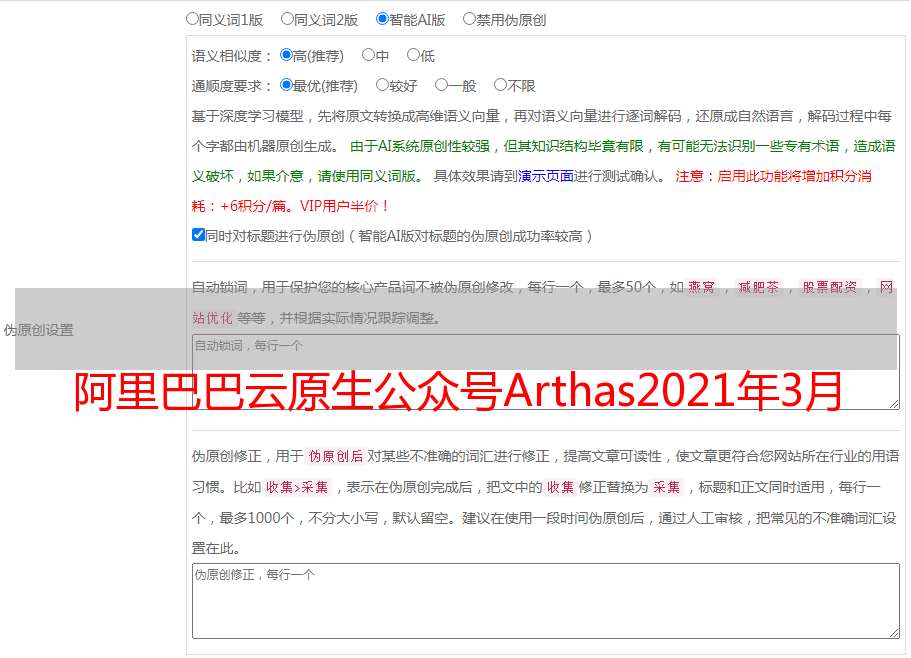Set 通顺度要求 to 一般

coord(441,85)
